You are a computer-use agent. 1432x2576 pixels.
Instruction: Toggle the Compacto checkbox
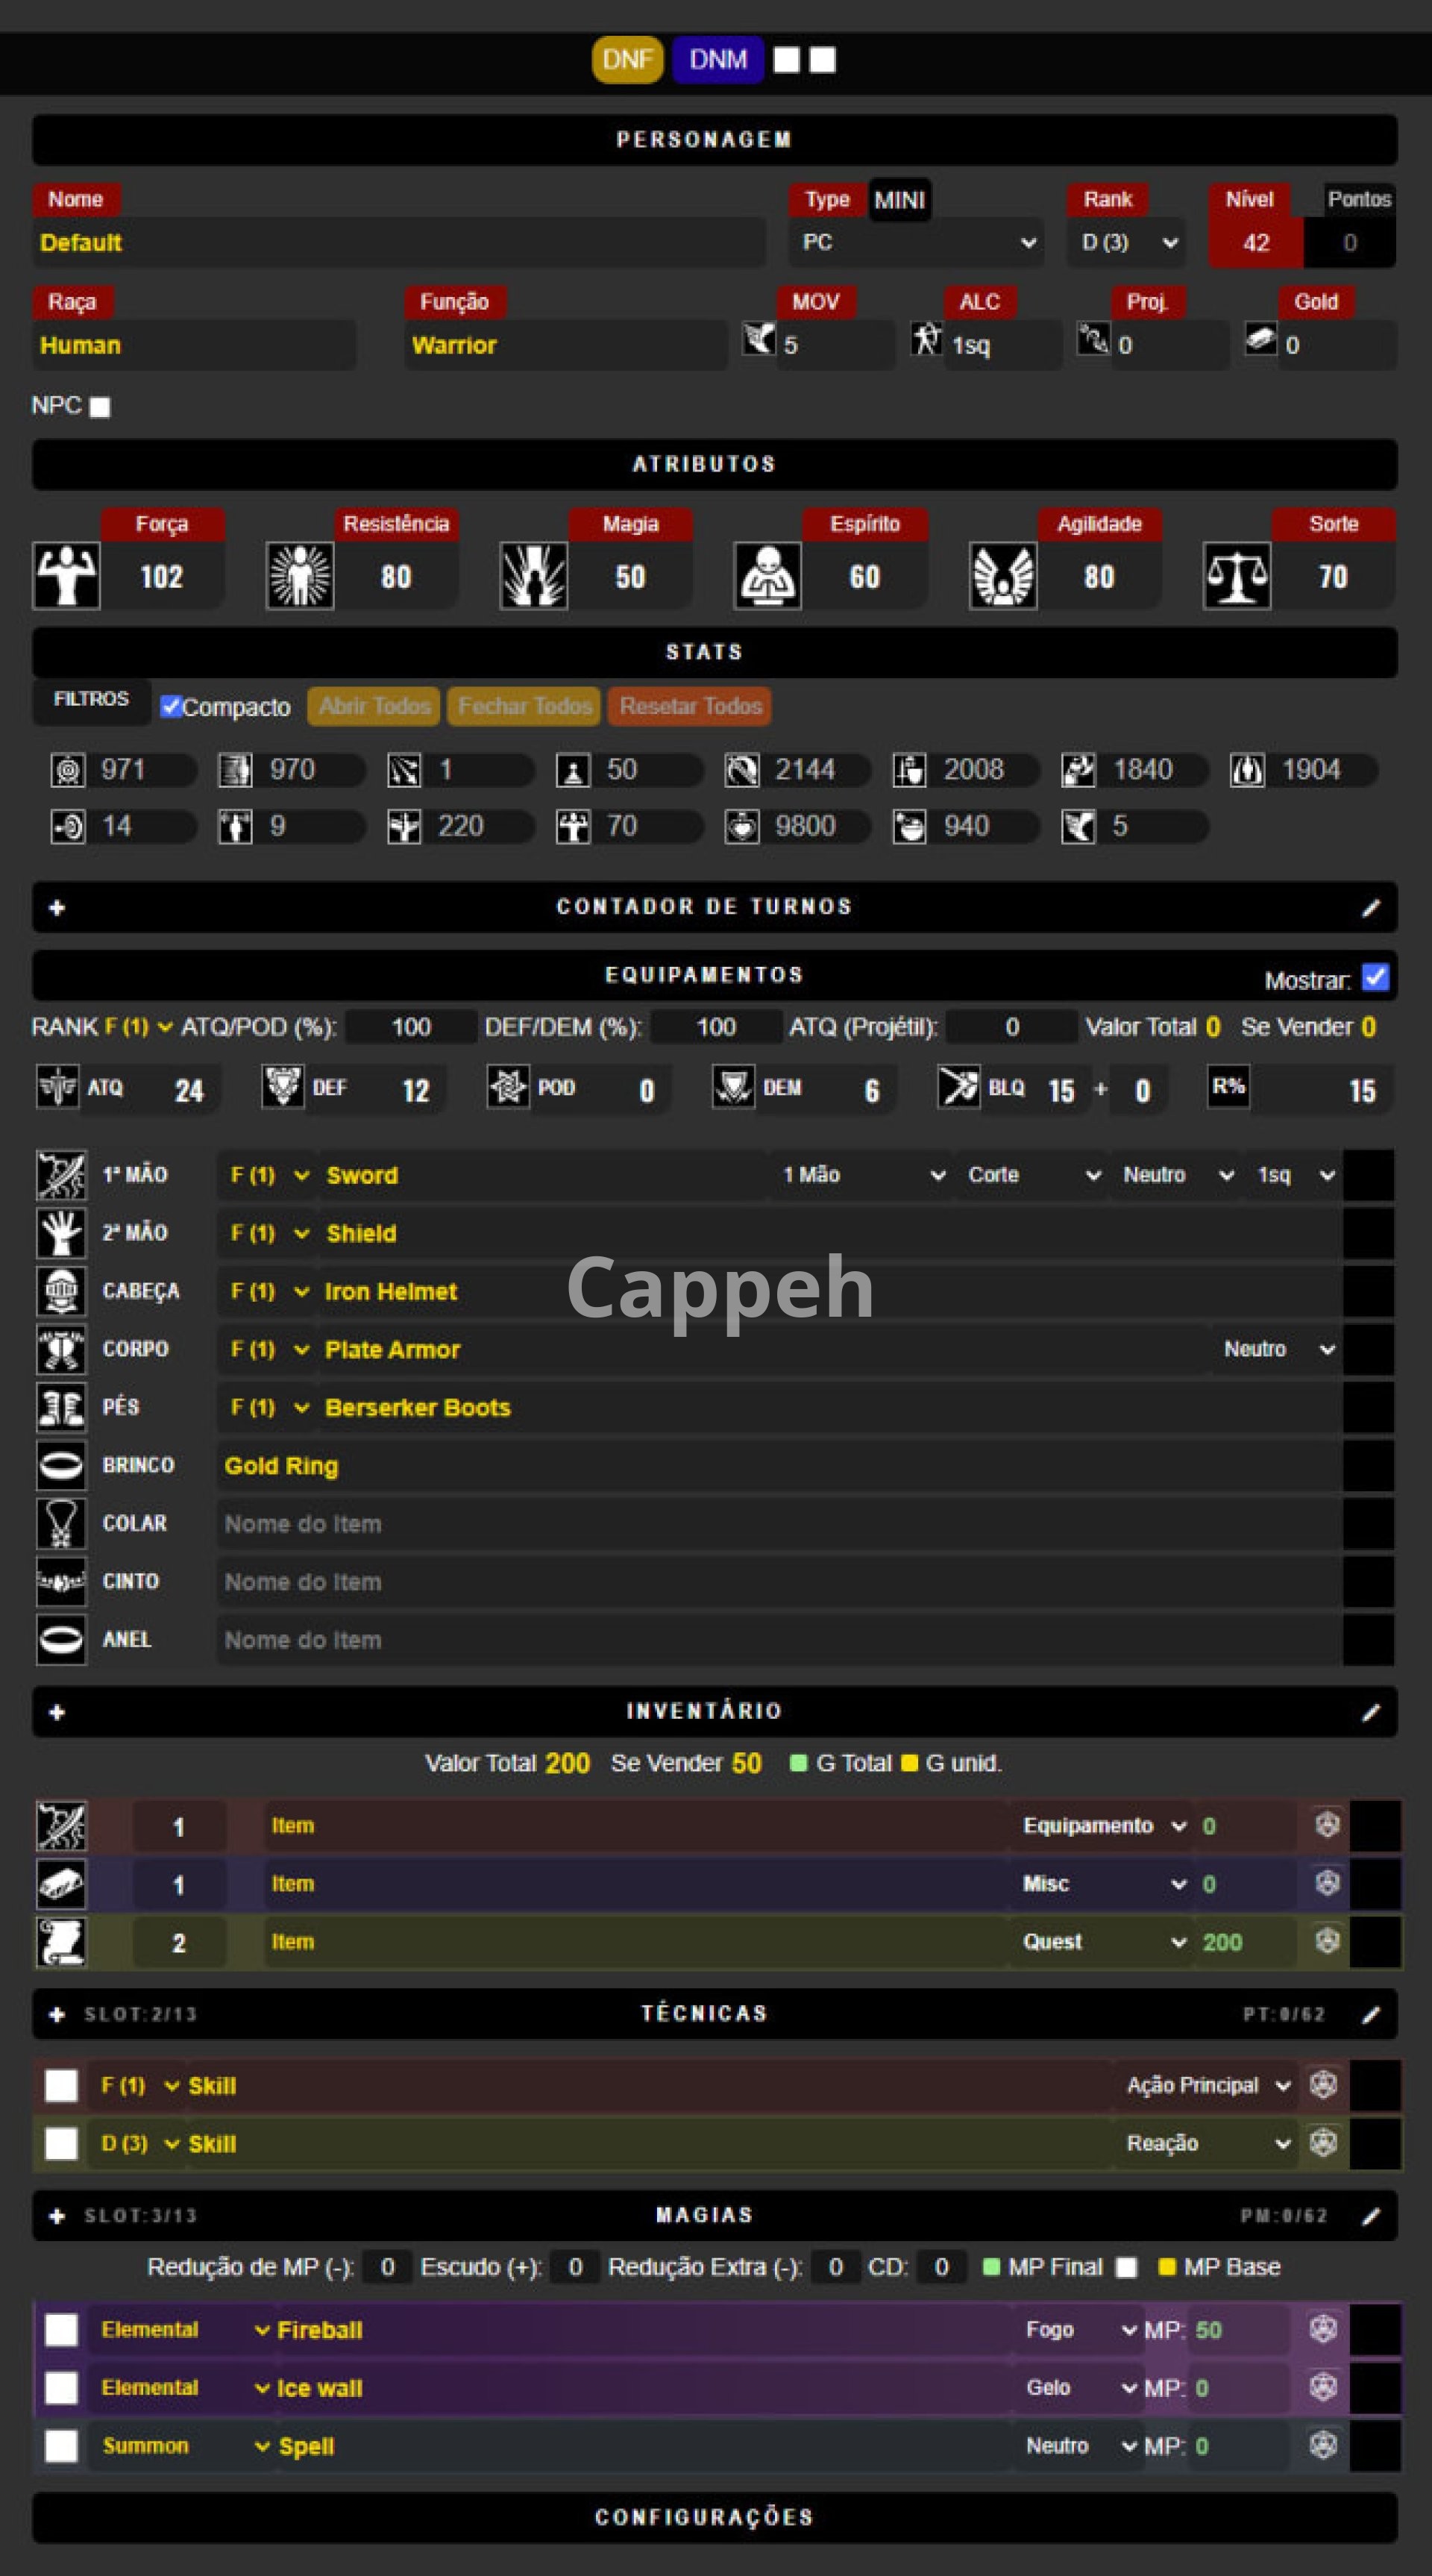(171, 706)
